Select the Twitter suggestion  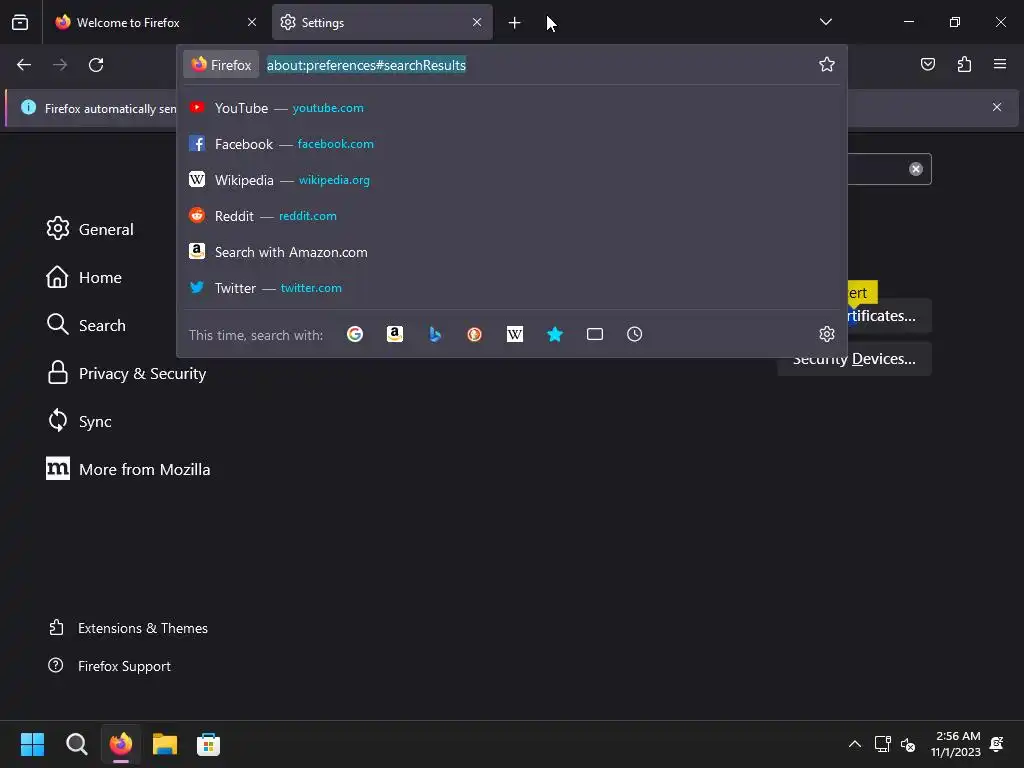click(x=512, y=288)
